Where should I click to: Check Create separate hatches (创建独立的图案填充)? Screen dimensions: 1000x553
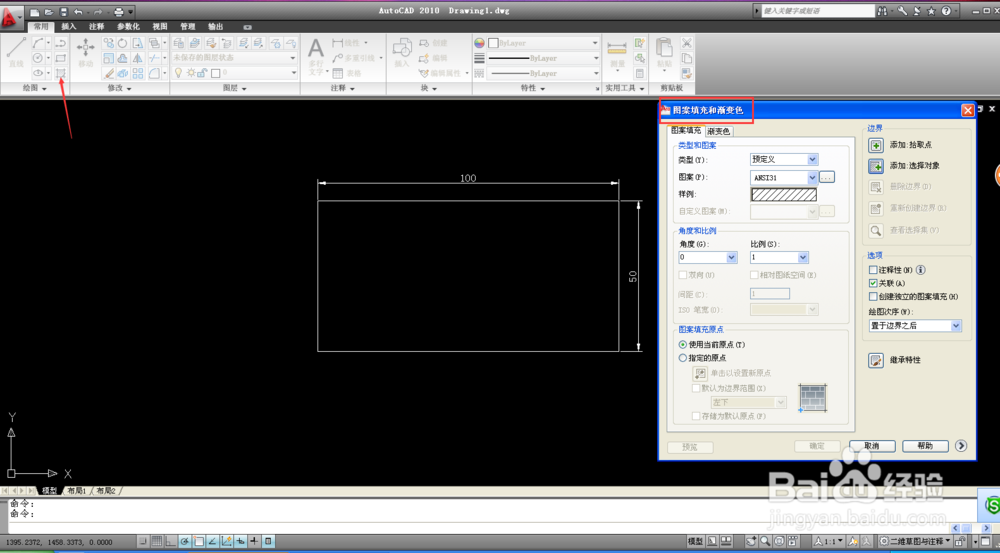pyautogui.click(x=873, y=297)
